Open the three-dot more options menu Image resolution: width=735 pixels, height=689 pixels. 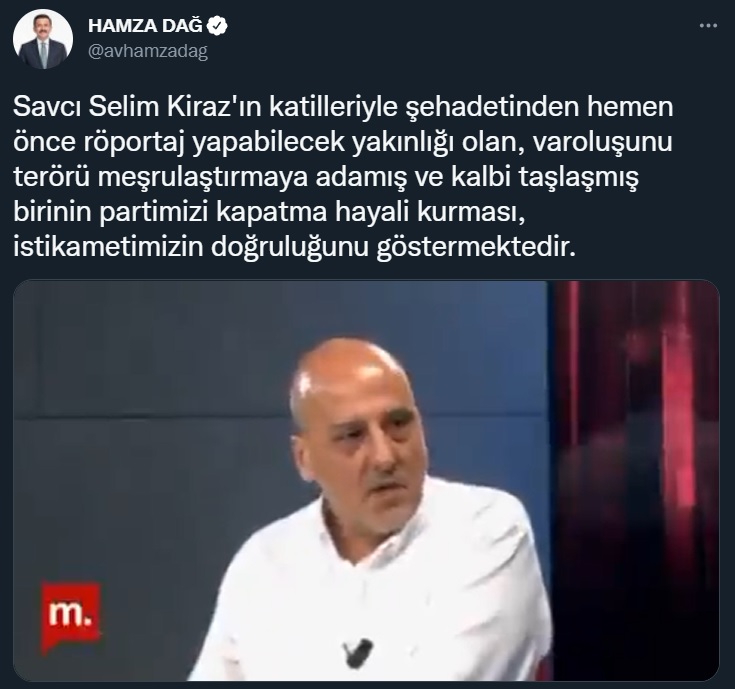point(708,26)
